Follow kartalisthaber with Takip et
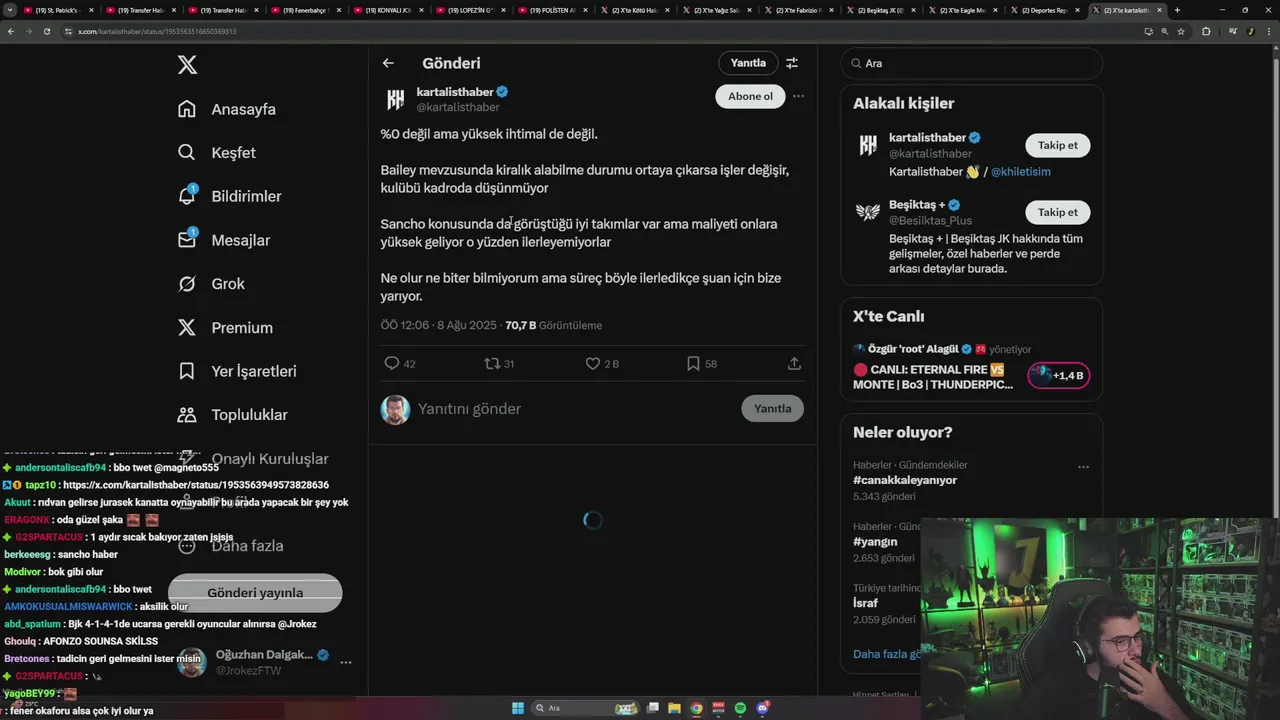The width and height of the screenshot is (1280, 720). (1058, 145)
